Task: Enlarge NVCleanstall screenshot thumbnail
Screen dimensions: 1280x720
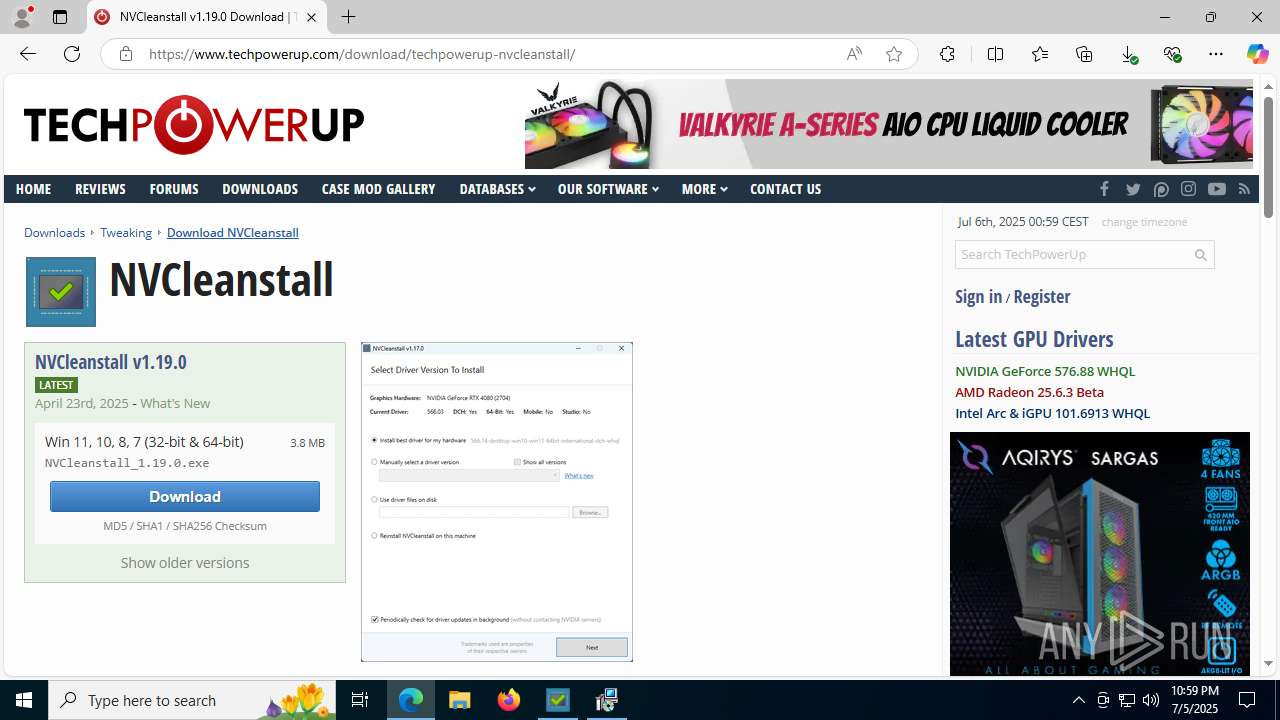Action: 497,501
